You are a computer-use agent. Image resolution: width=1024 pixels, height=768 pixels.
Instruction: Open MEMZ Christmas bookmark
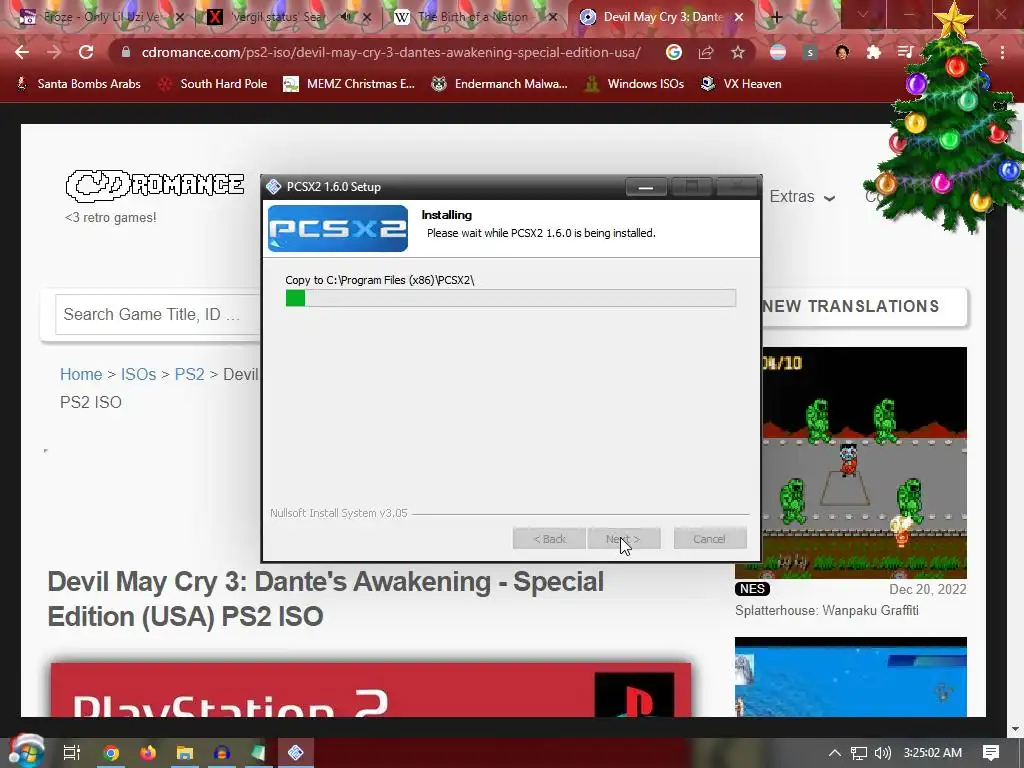349,84
